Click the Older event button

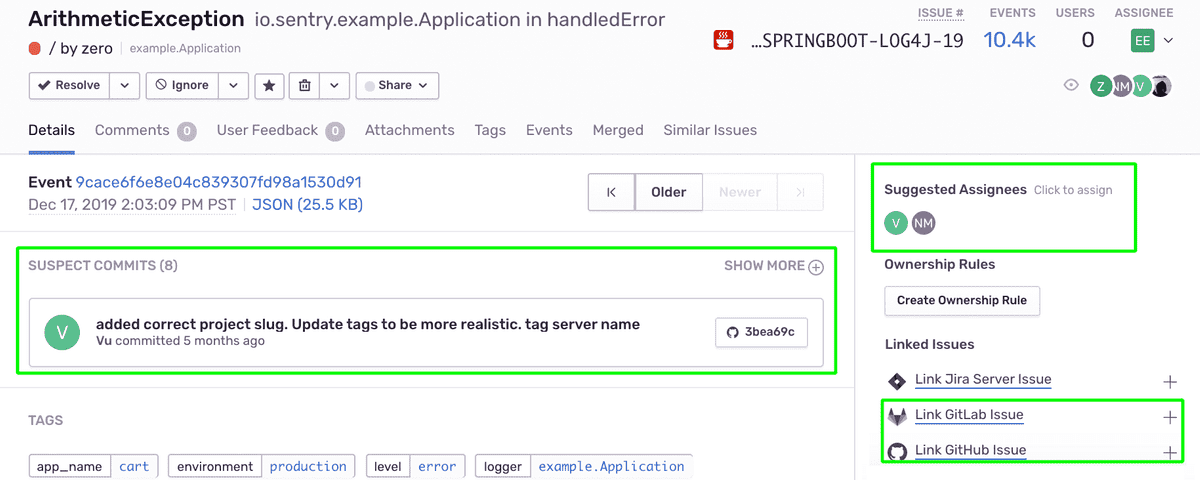tap(669, 192)
